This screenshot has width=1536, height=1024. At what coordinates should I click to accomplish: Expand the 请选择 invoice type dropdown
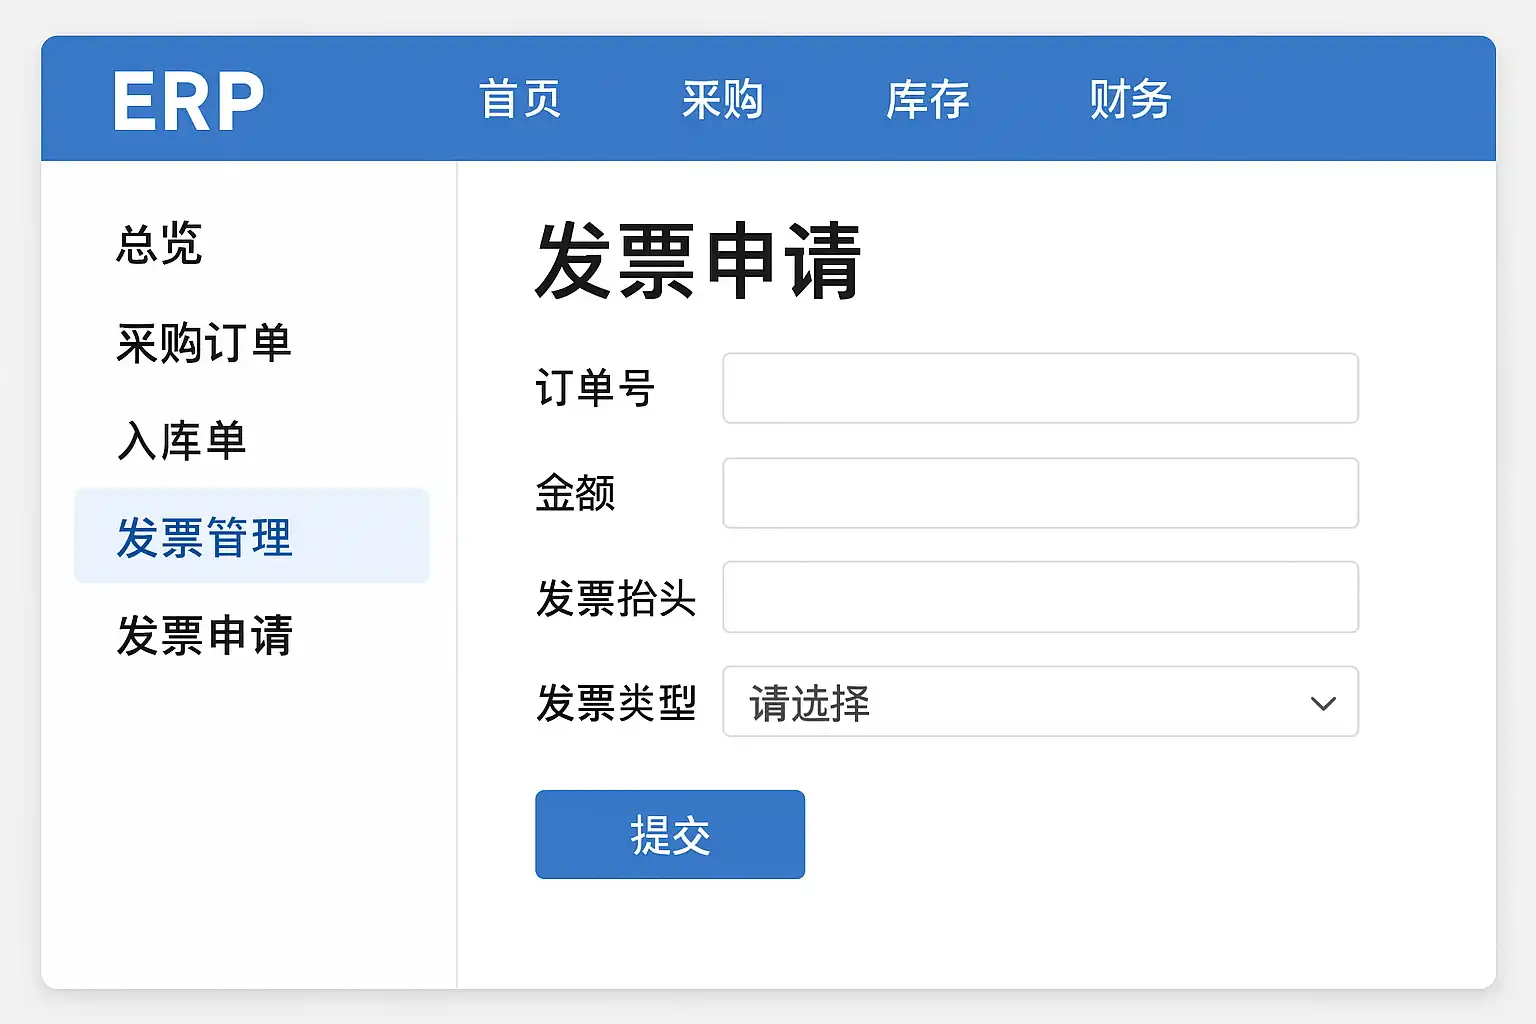pos(1040,702)
